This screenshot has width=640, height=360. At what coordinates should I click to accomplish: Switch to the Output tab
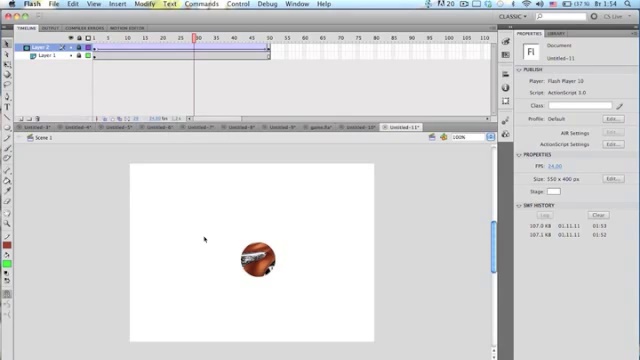[x=50, y=28]
